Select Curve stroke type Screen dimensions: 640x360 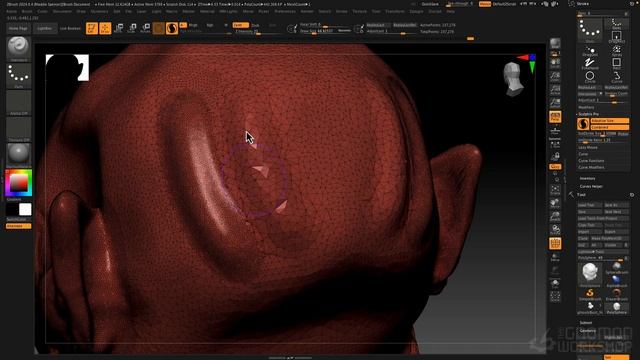click(616, 77)
